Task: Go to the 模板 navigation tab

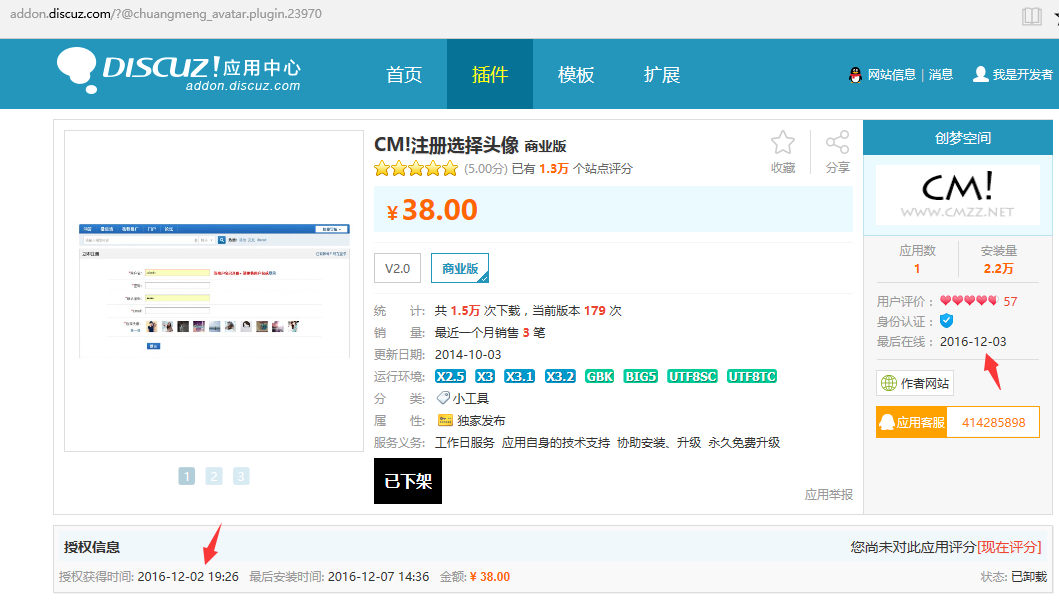Action: coord(575,74)
